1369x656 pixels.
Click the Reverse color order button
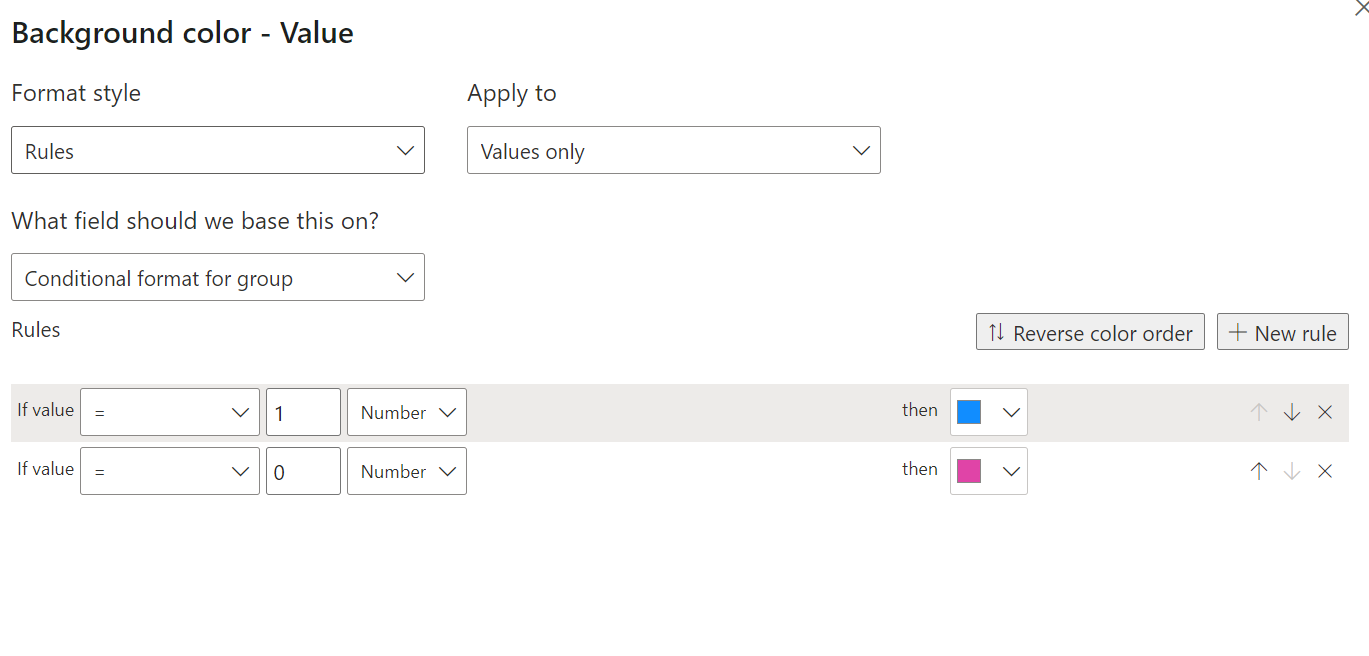[1090, 331]
